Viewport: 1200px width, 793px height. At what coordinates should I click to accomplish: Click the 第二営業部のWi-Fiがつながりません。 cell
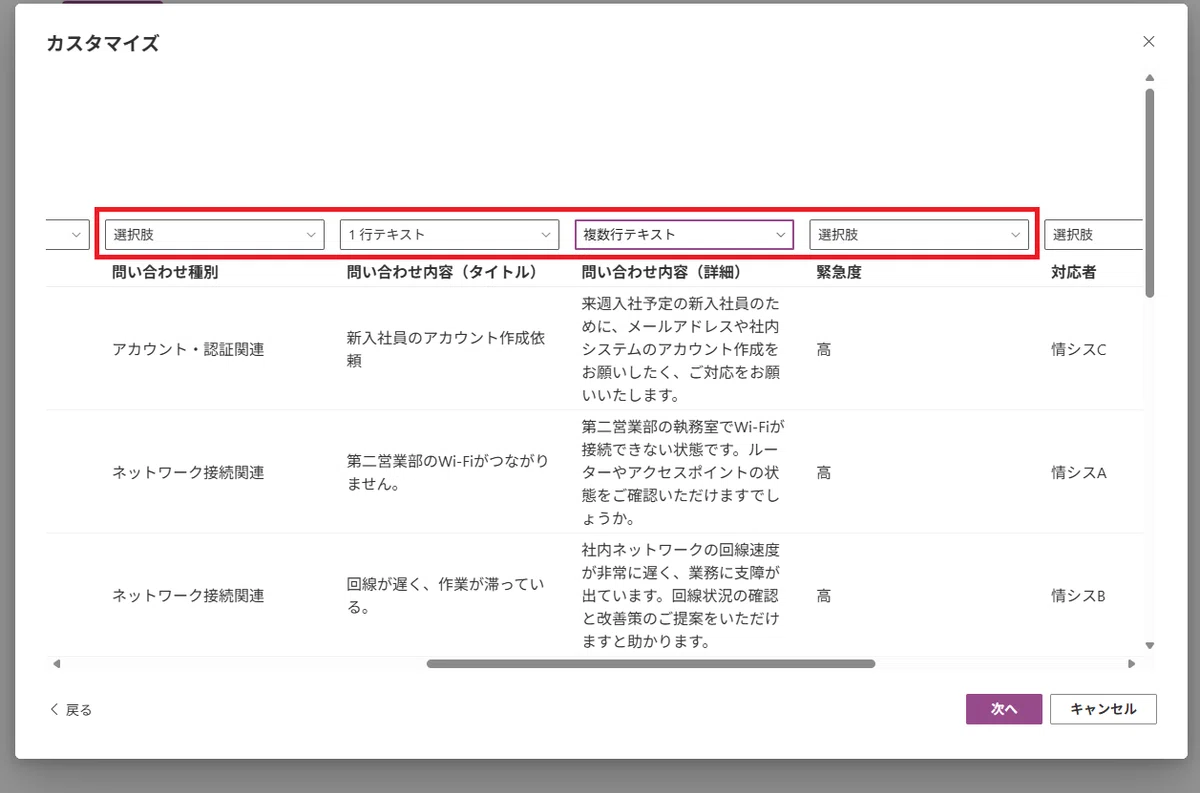(448, 472)
